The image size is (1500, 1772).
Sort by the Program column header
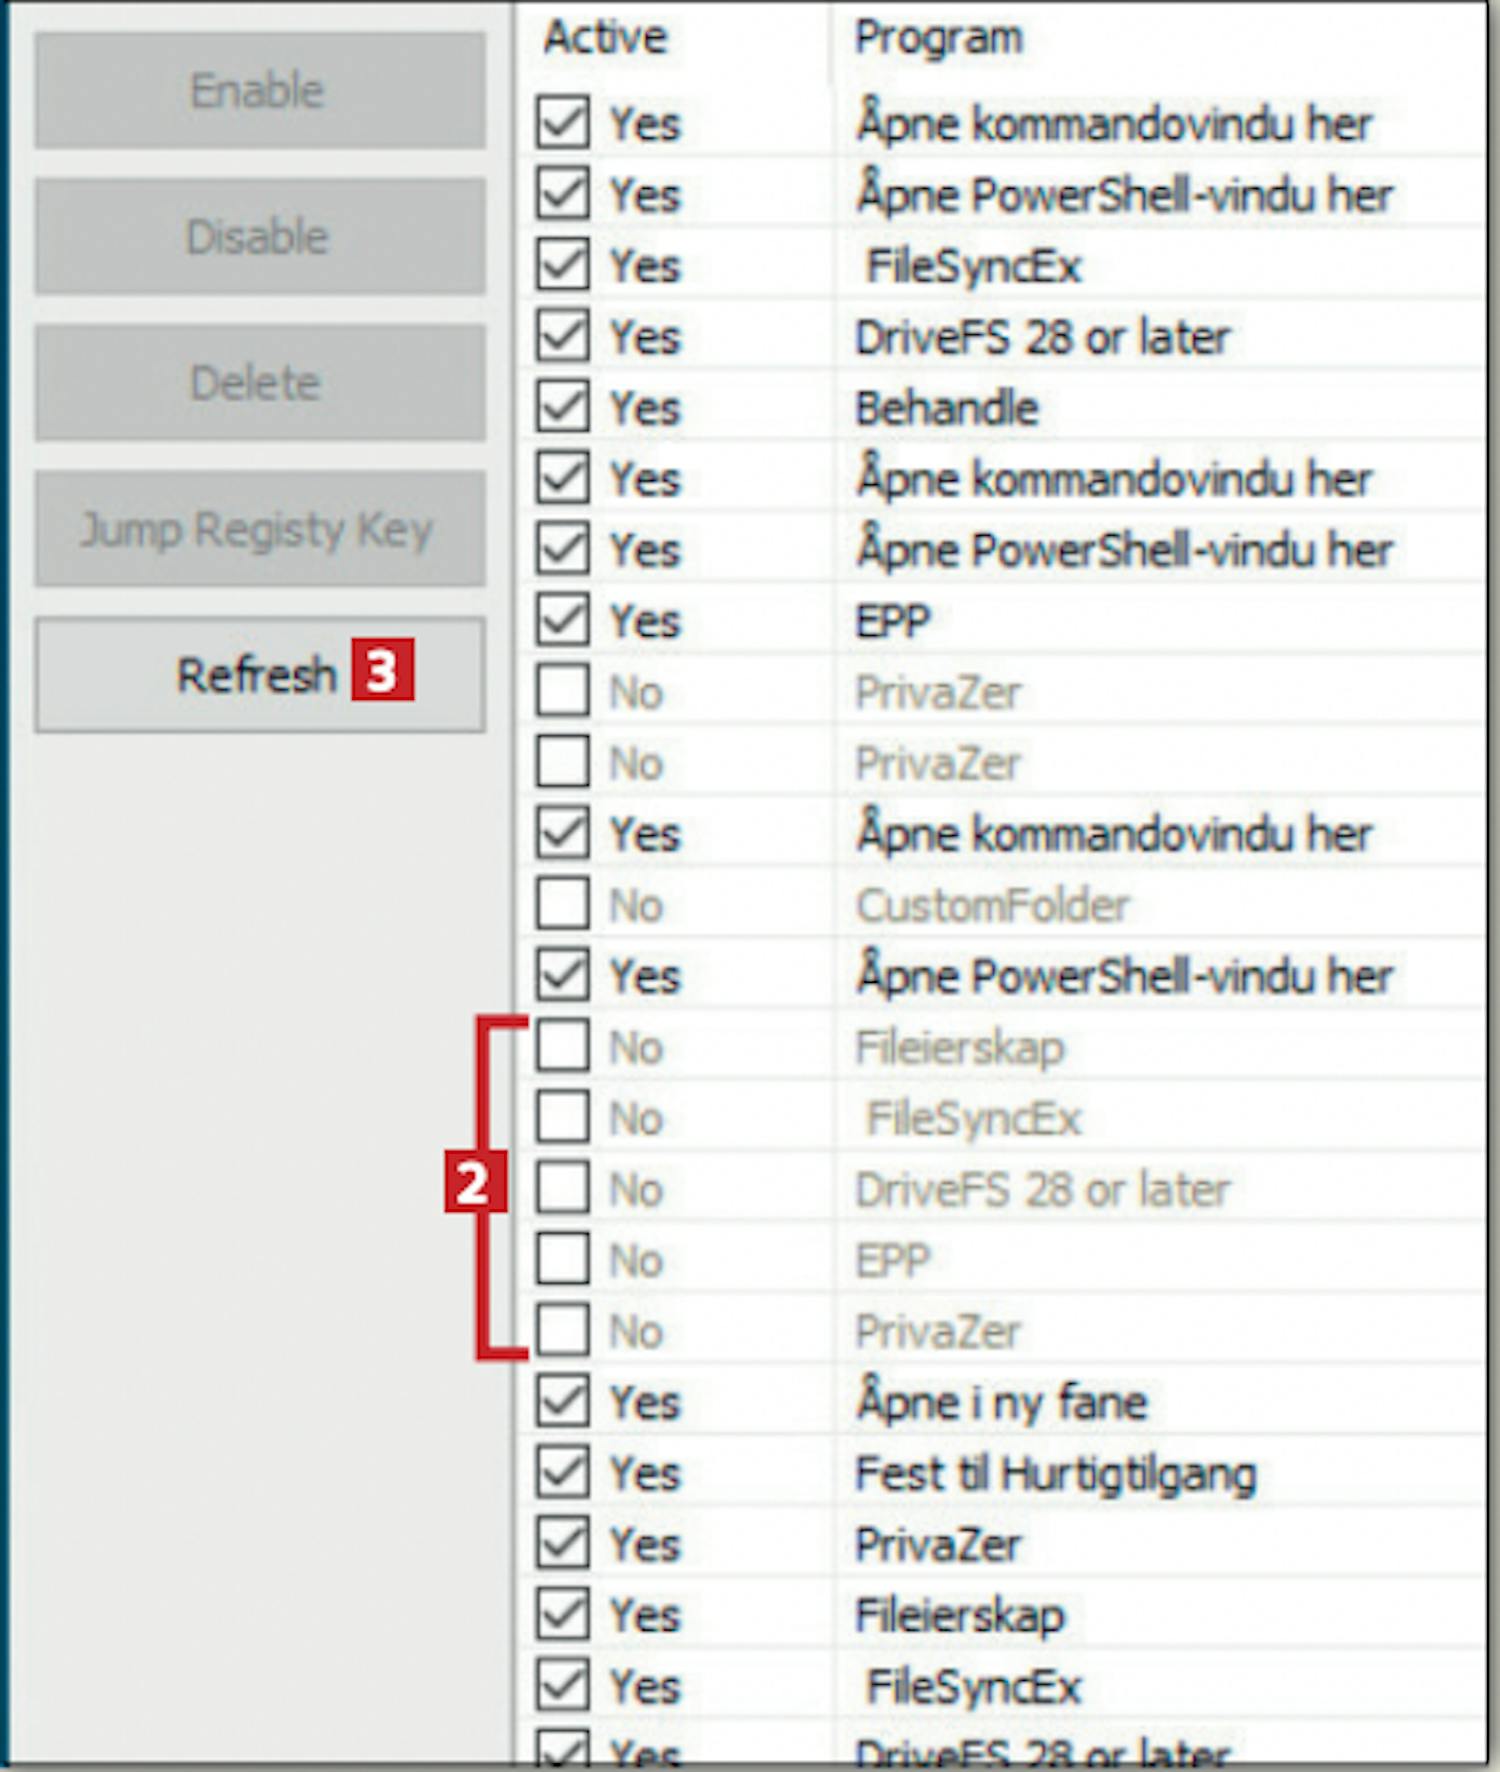pyautogui.click(x=938, y=38)
